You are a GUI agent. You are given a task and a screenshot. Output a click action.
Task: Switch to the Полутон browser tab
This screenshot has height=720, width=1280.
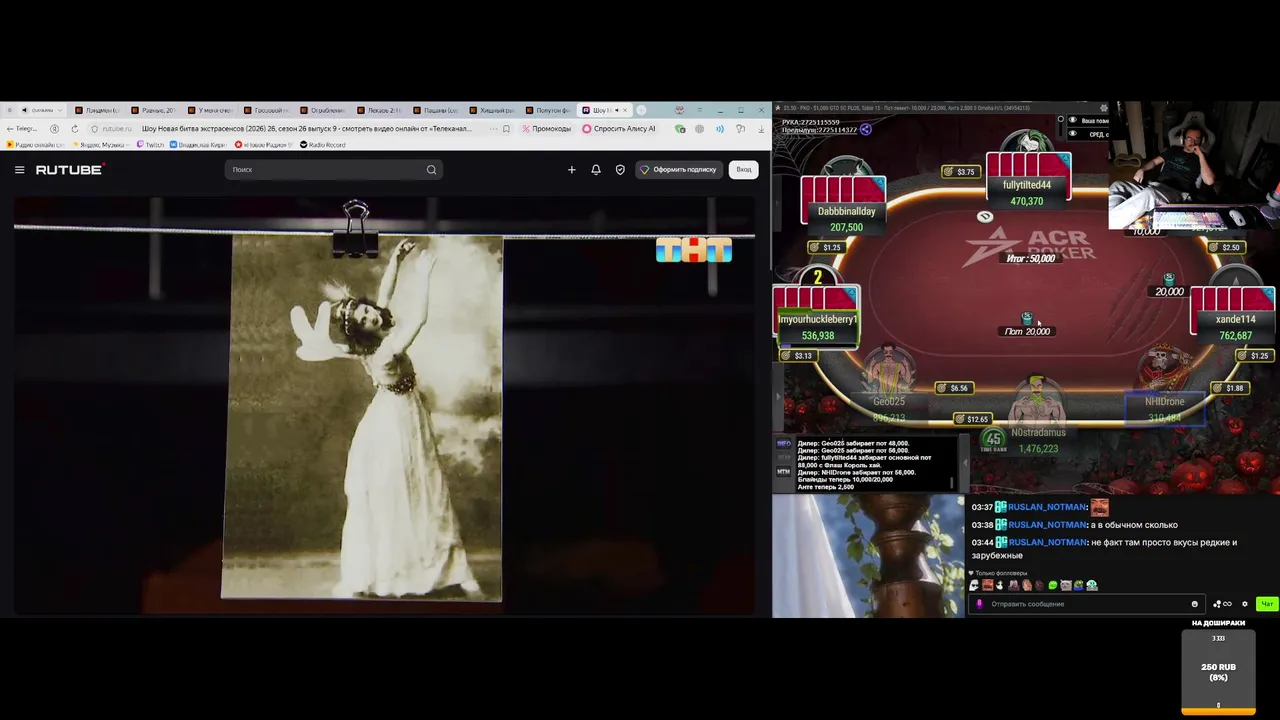pos(547,110)
